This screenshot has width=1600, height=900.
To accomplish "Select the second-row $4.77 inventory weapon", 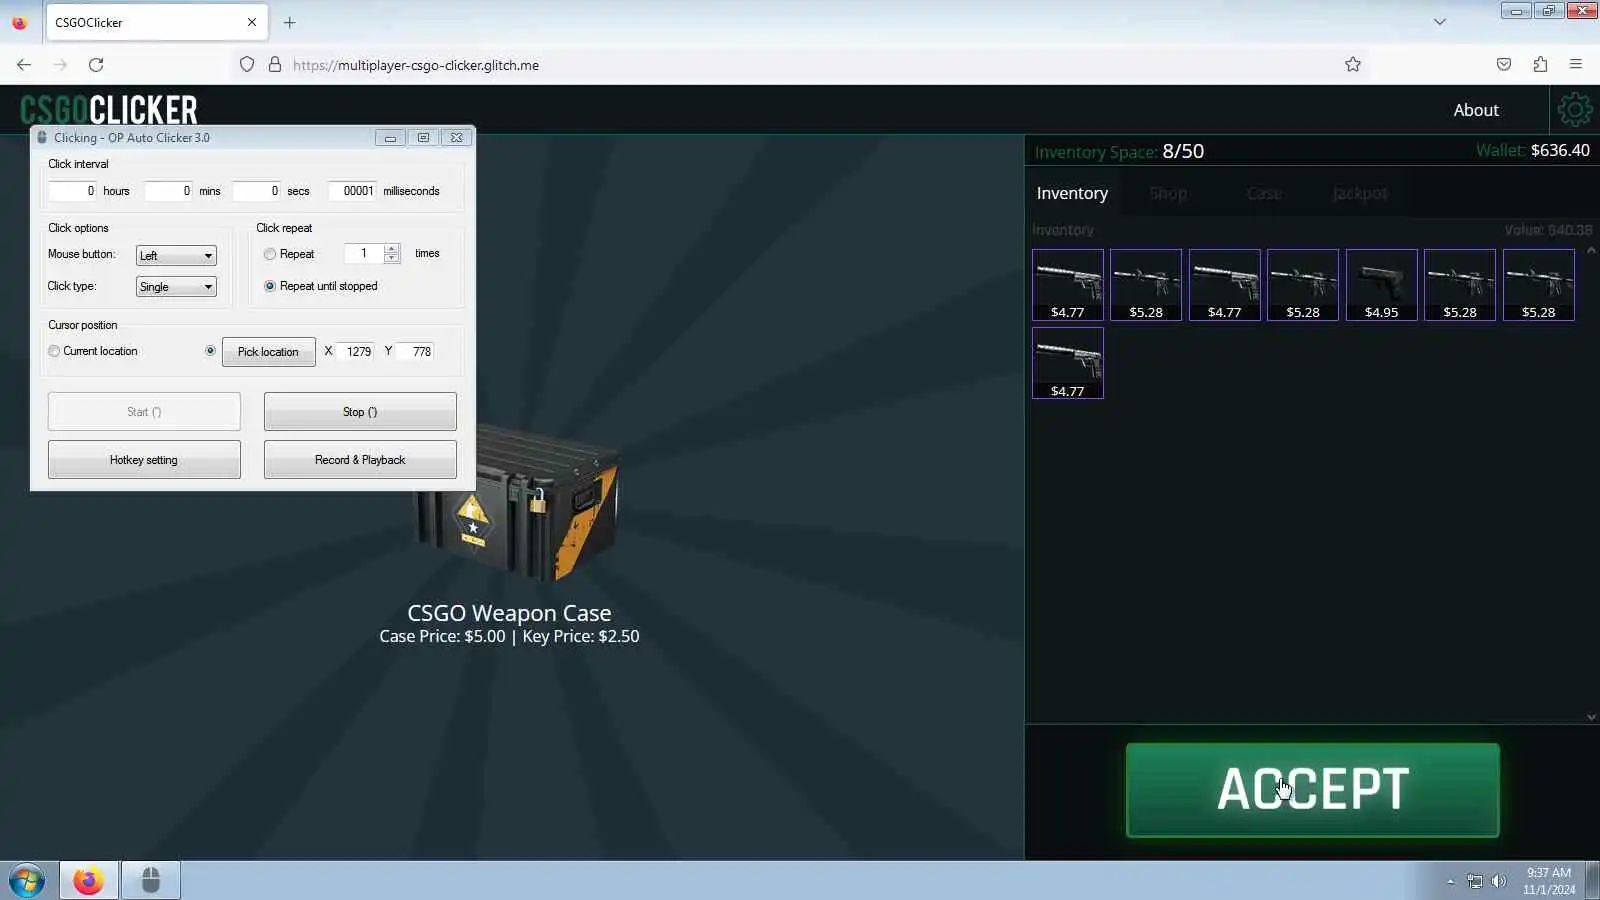I will click(x=1068, y=363).
